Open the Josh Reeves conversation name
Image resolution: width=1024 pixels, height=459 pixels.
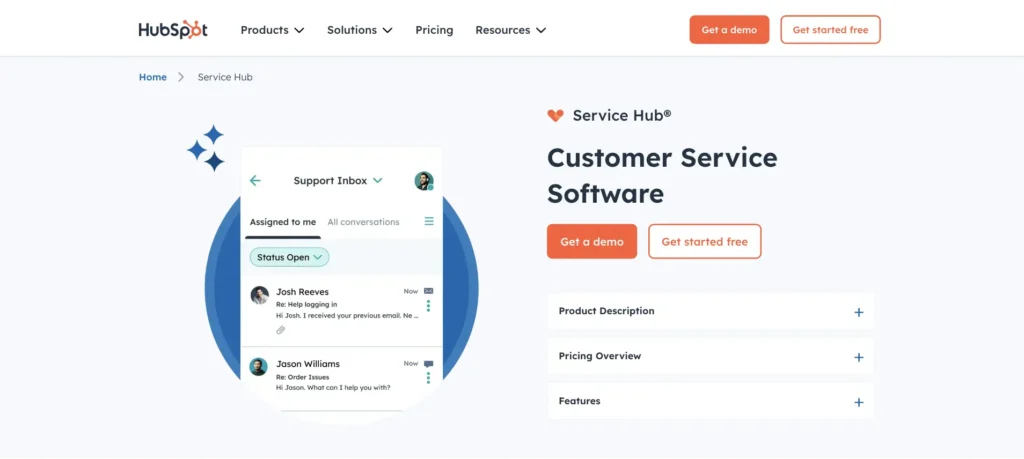pos(302,292)
